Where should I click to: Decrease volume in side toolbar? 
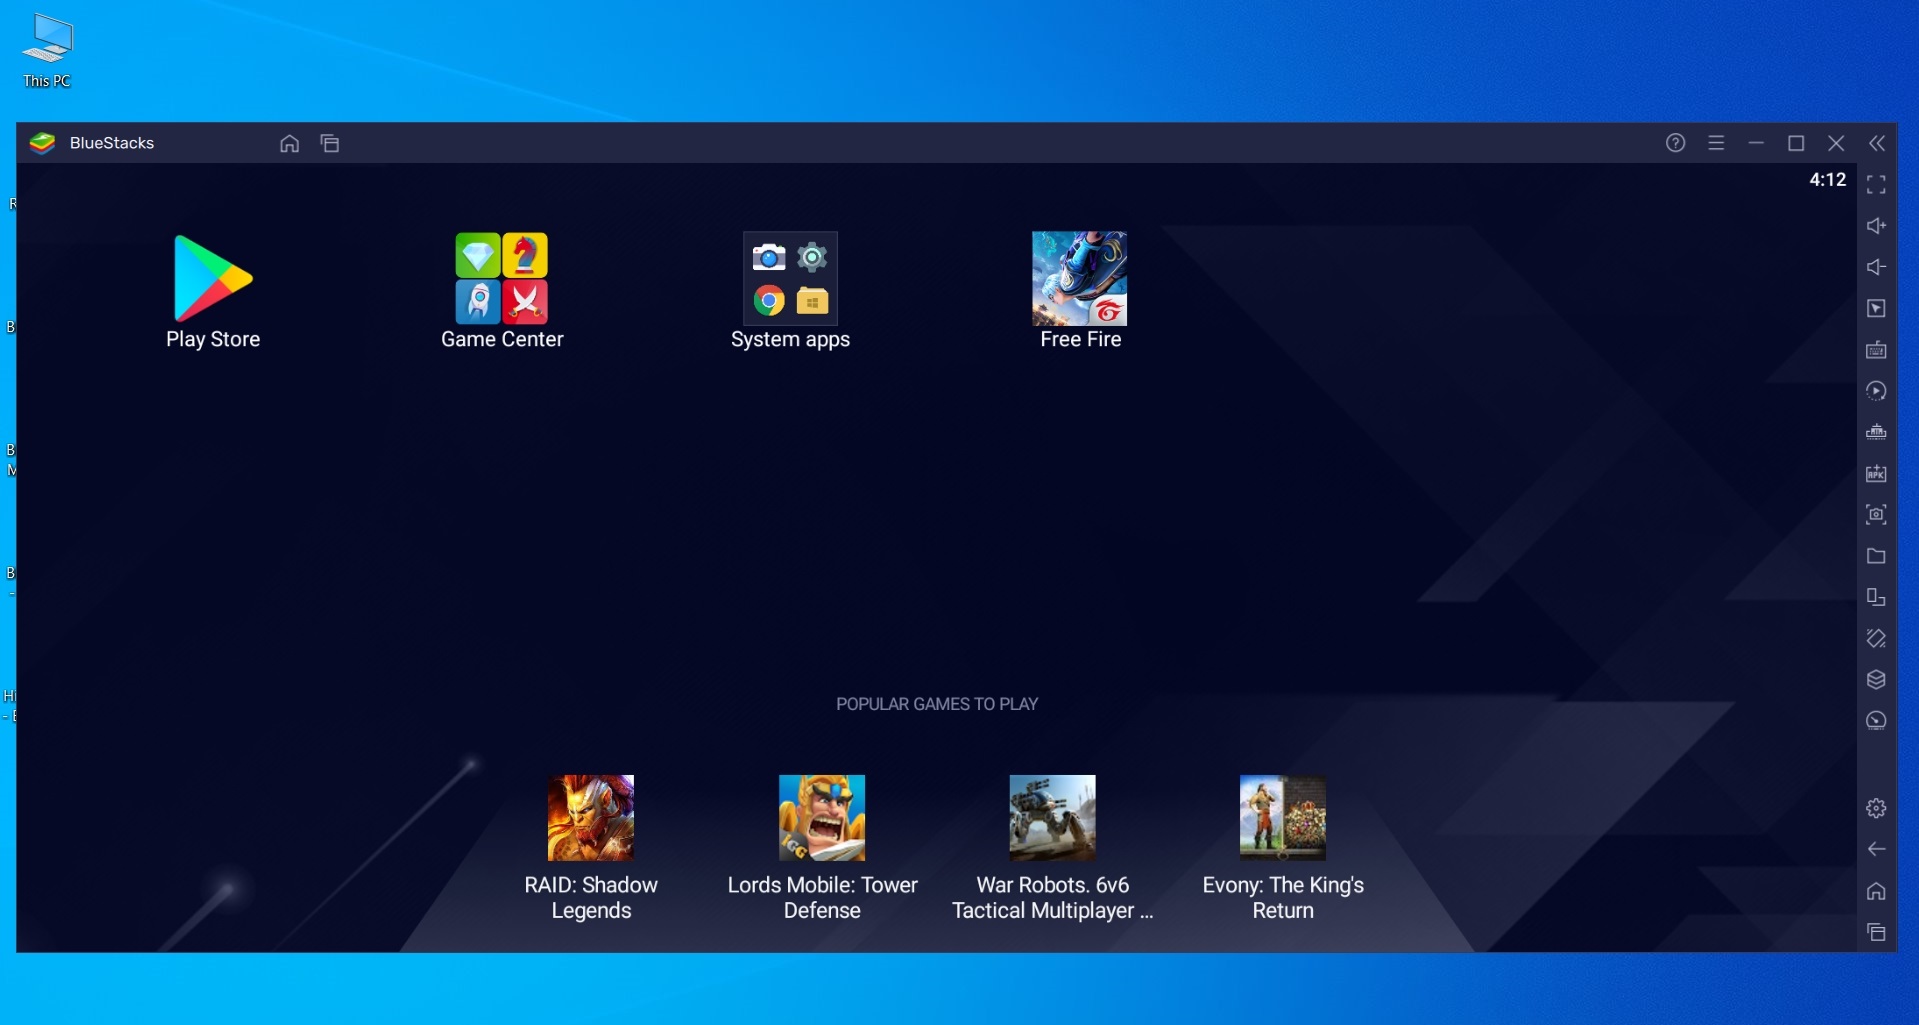point(1876,267)
